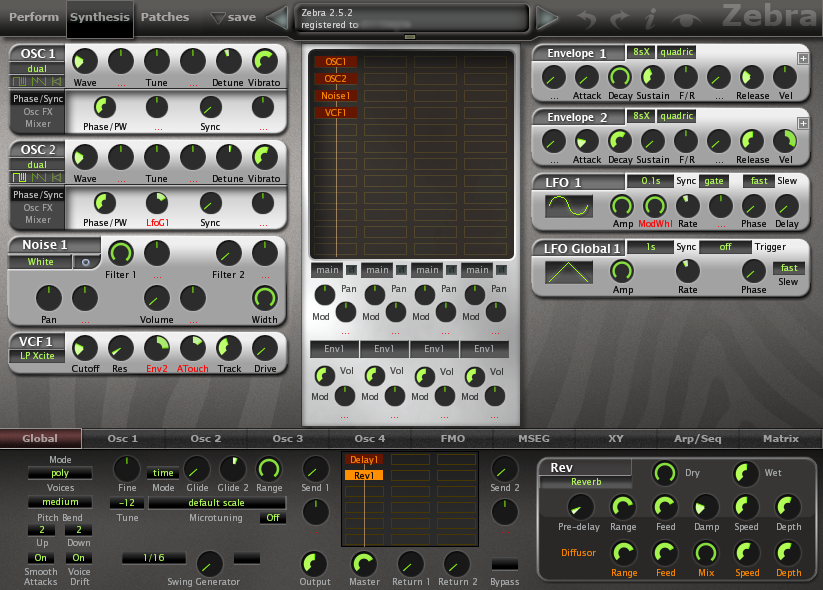823x590 pixels.
Task: Open the info 'i' icon
Action: tap(650, 19)
